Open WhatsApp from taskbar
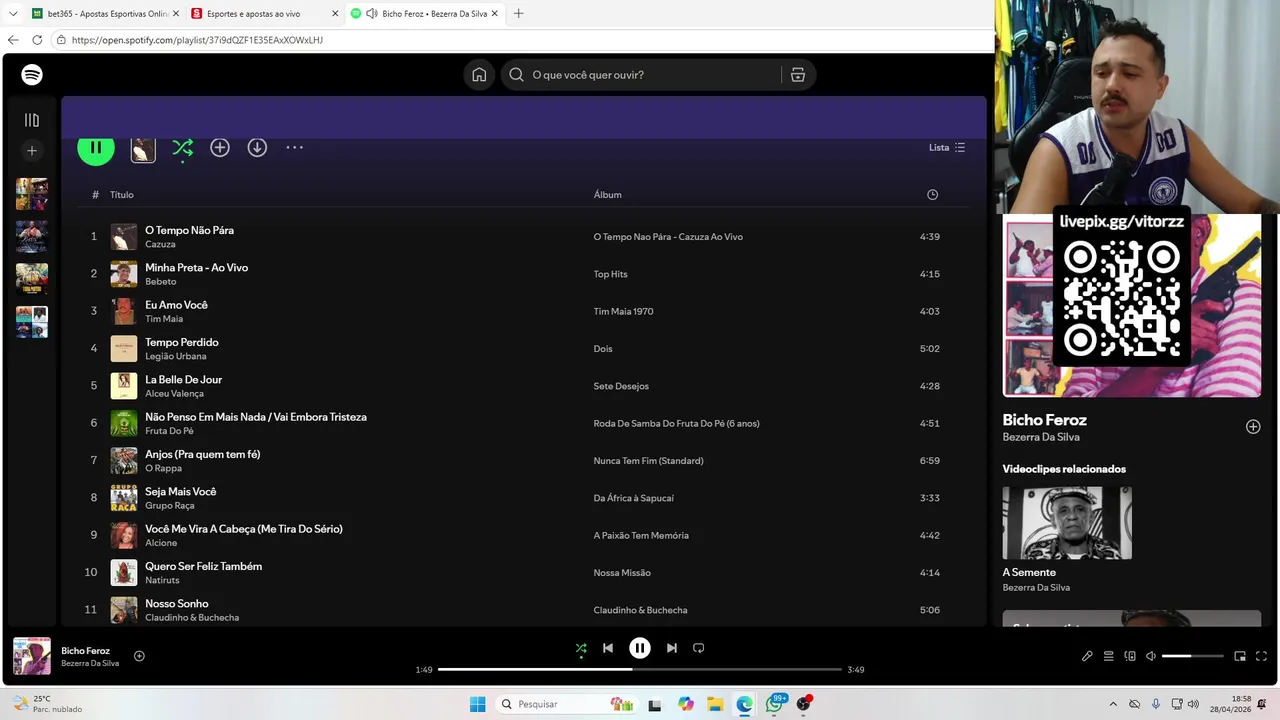 click(774, 704)
